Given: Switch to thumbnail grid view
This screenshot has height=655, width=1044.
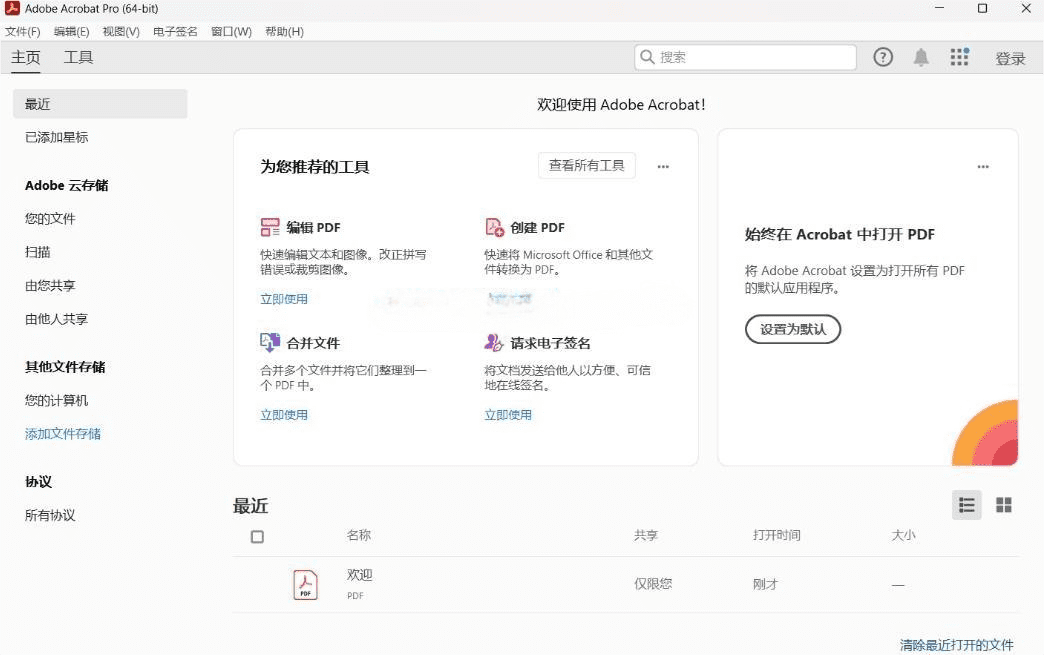Looking at the screenshot, I should coord(1003,505).
